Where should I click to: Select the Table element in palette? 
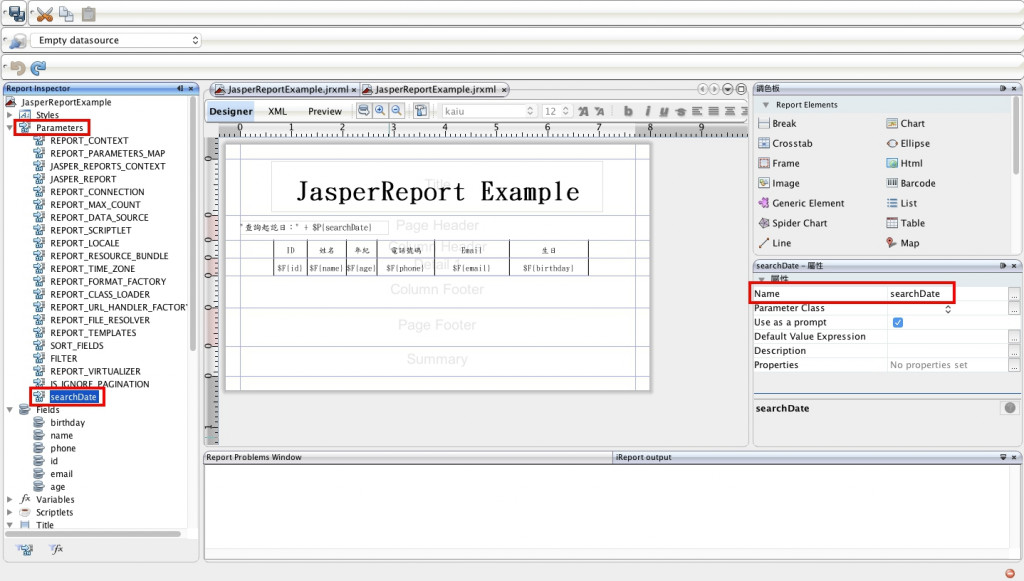pyautogui.click(x=905, y=223)
